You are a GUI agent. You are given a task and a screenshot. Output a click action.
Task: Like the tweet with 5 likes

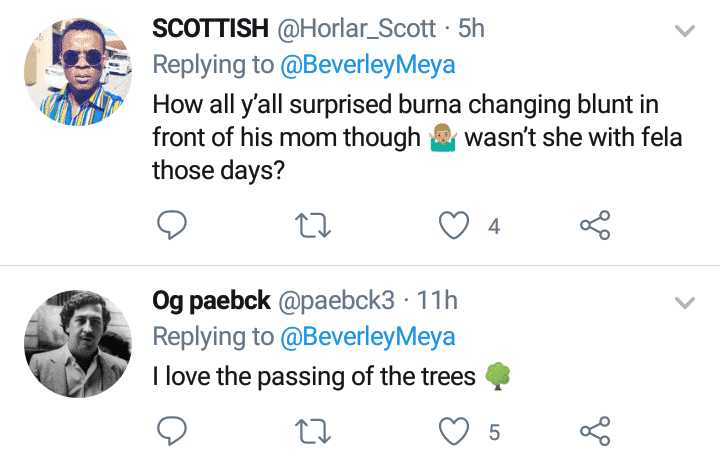(x=456, y=432)
